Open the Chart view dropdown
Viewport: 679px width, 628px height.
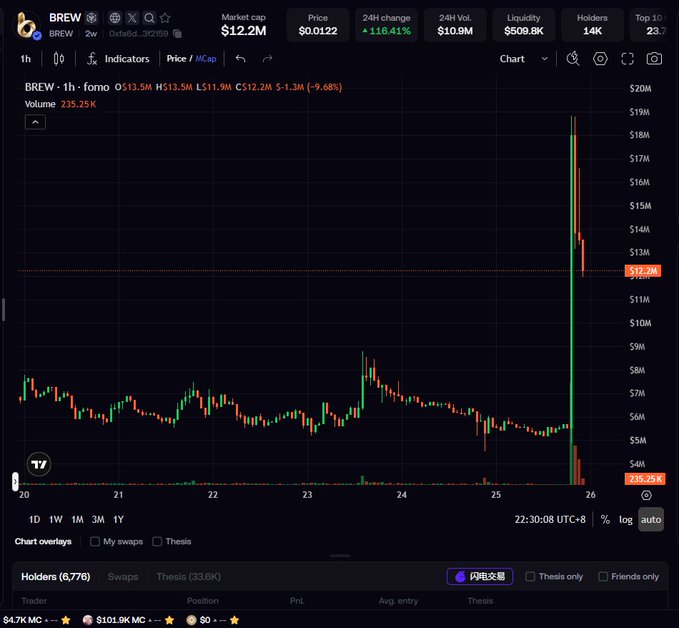coord(524,58)
